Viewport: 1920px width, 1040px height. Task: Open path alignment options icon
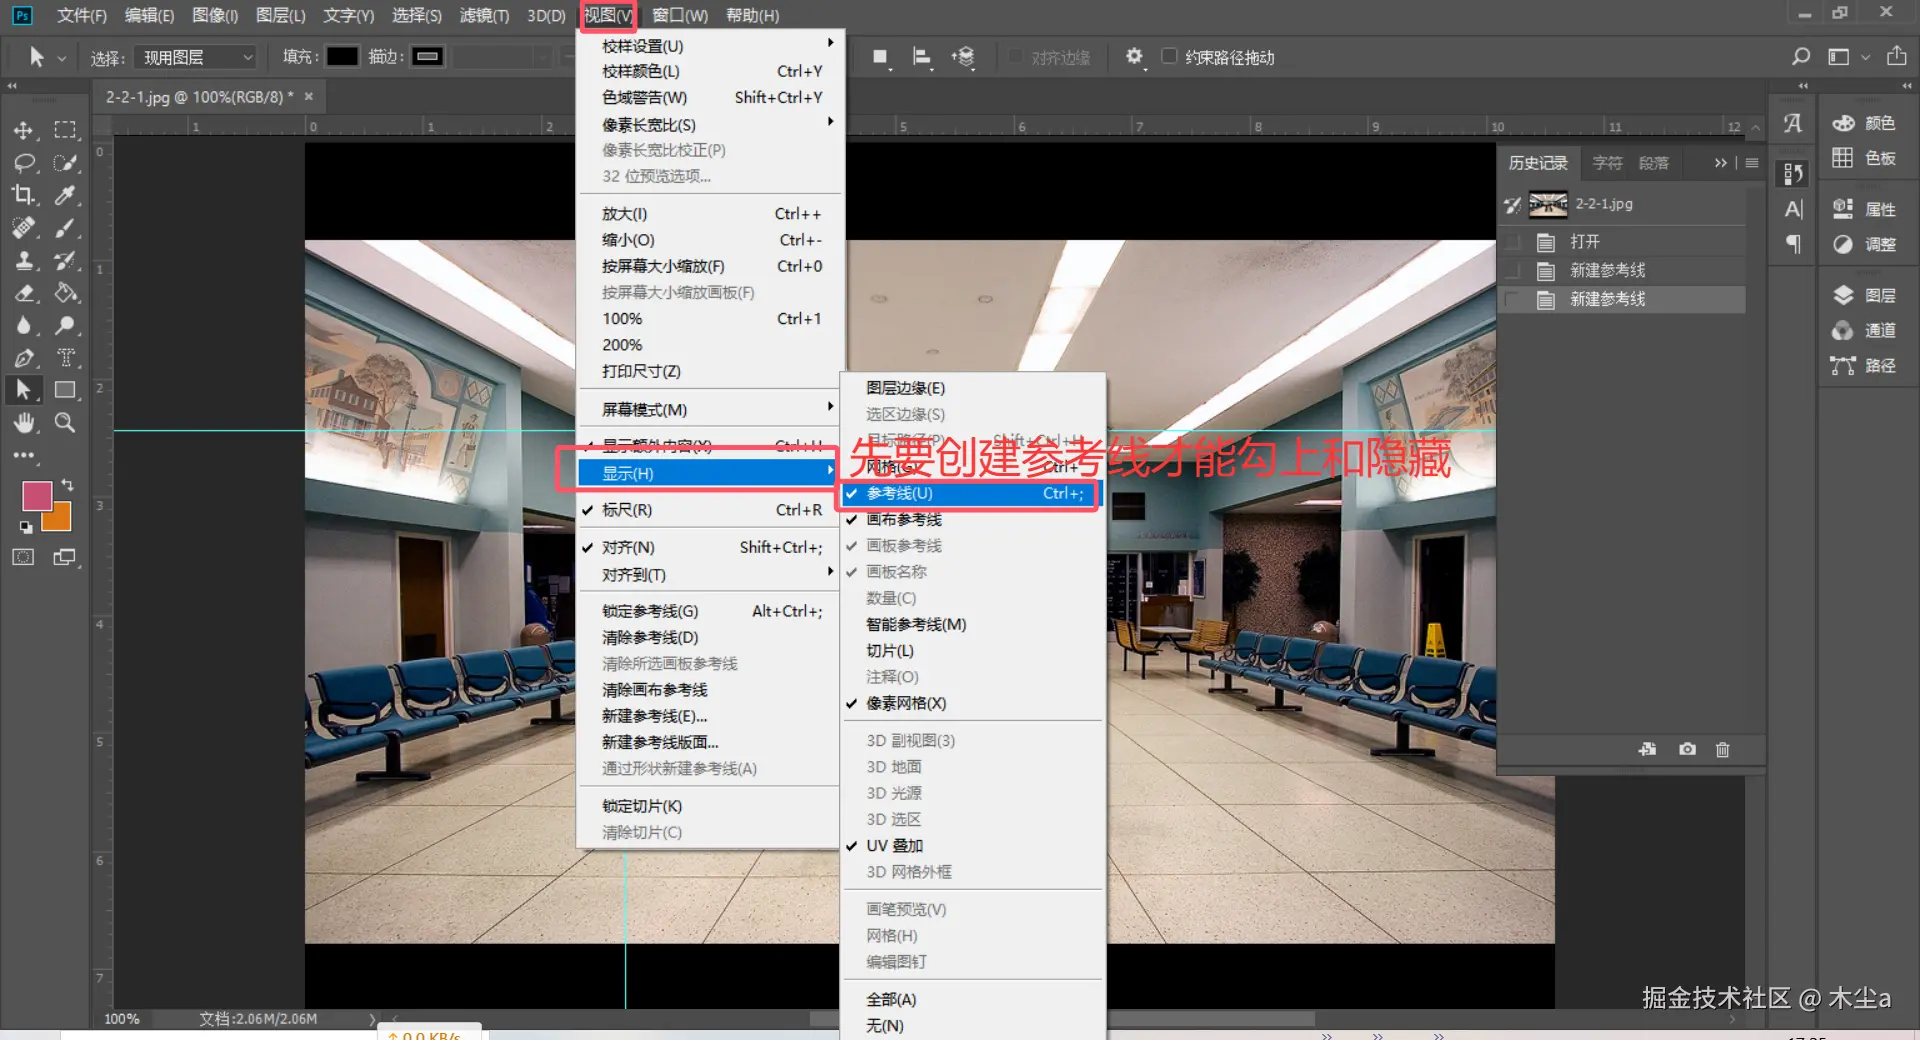pos(922,57)
